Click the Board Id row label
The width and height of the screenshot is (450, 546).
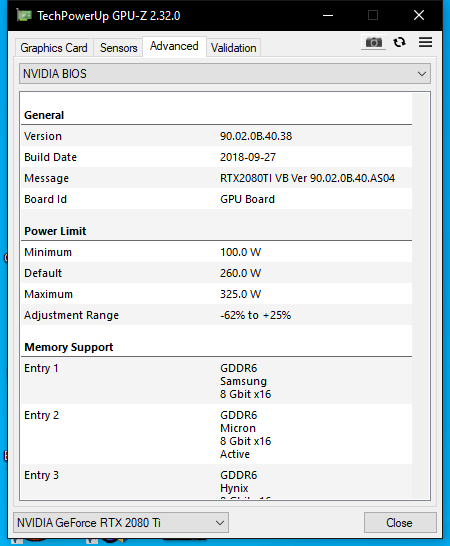(45, 199)
